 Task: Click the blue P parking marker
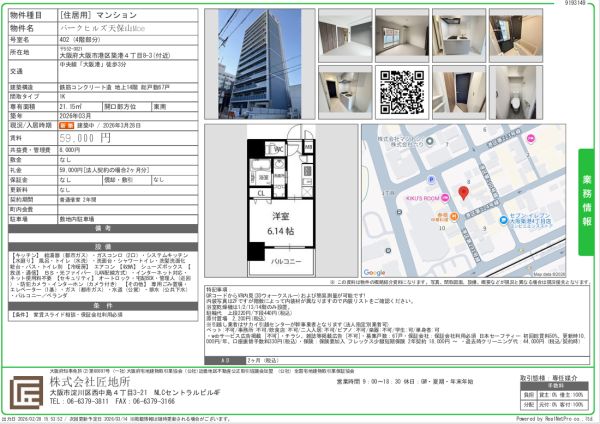[431, 179]
